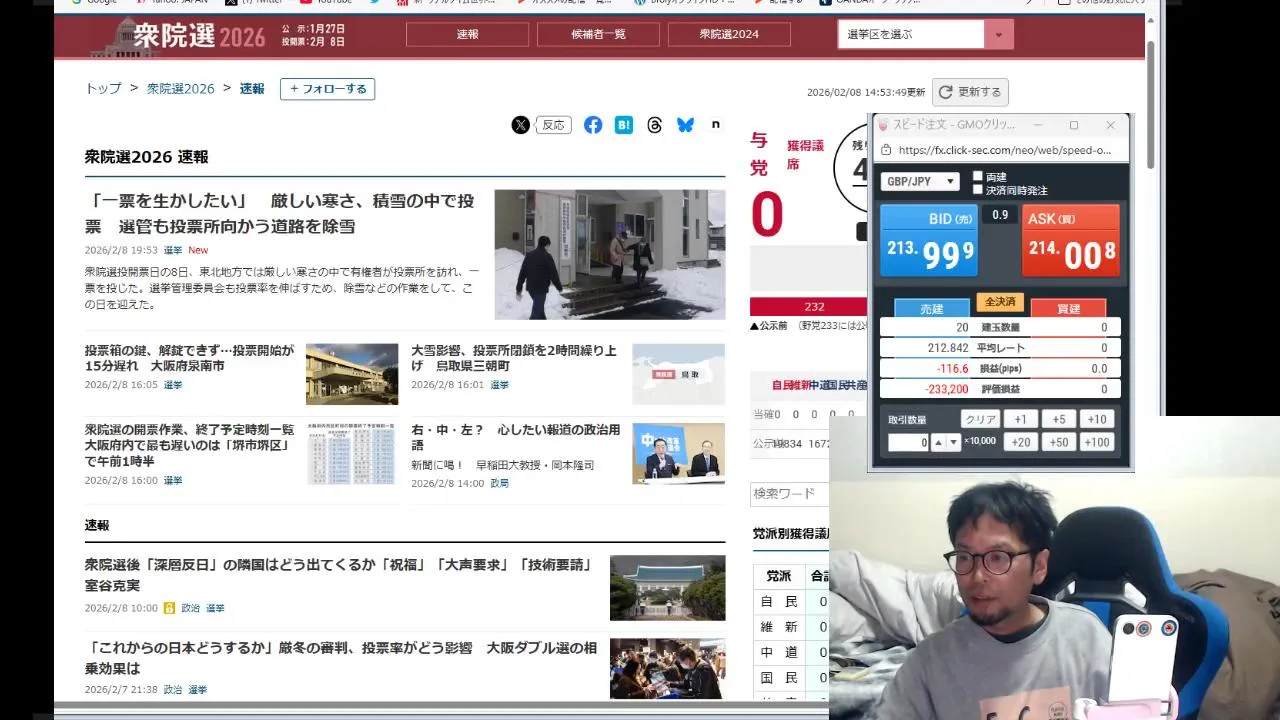Image resolution: width=1280 pixels, height=720 pixels.
Task: Click browser vertical scrollbar
Action: (1151, 105)
